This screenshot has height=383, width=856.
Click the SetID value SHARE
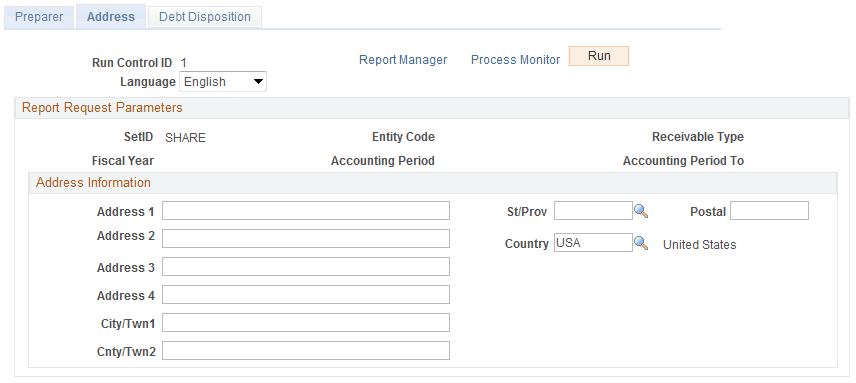[x=186, y=138]
